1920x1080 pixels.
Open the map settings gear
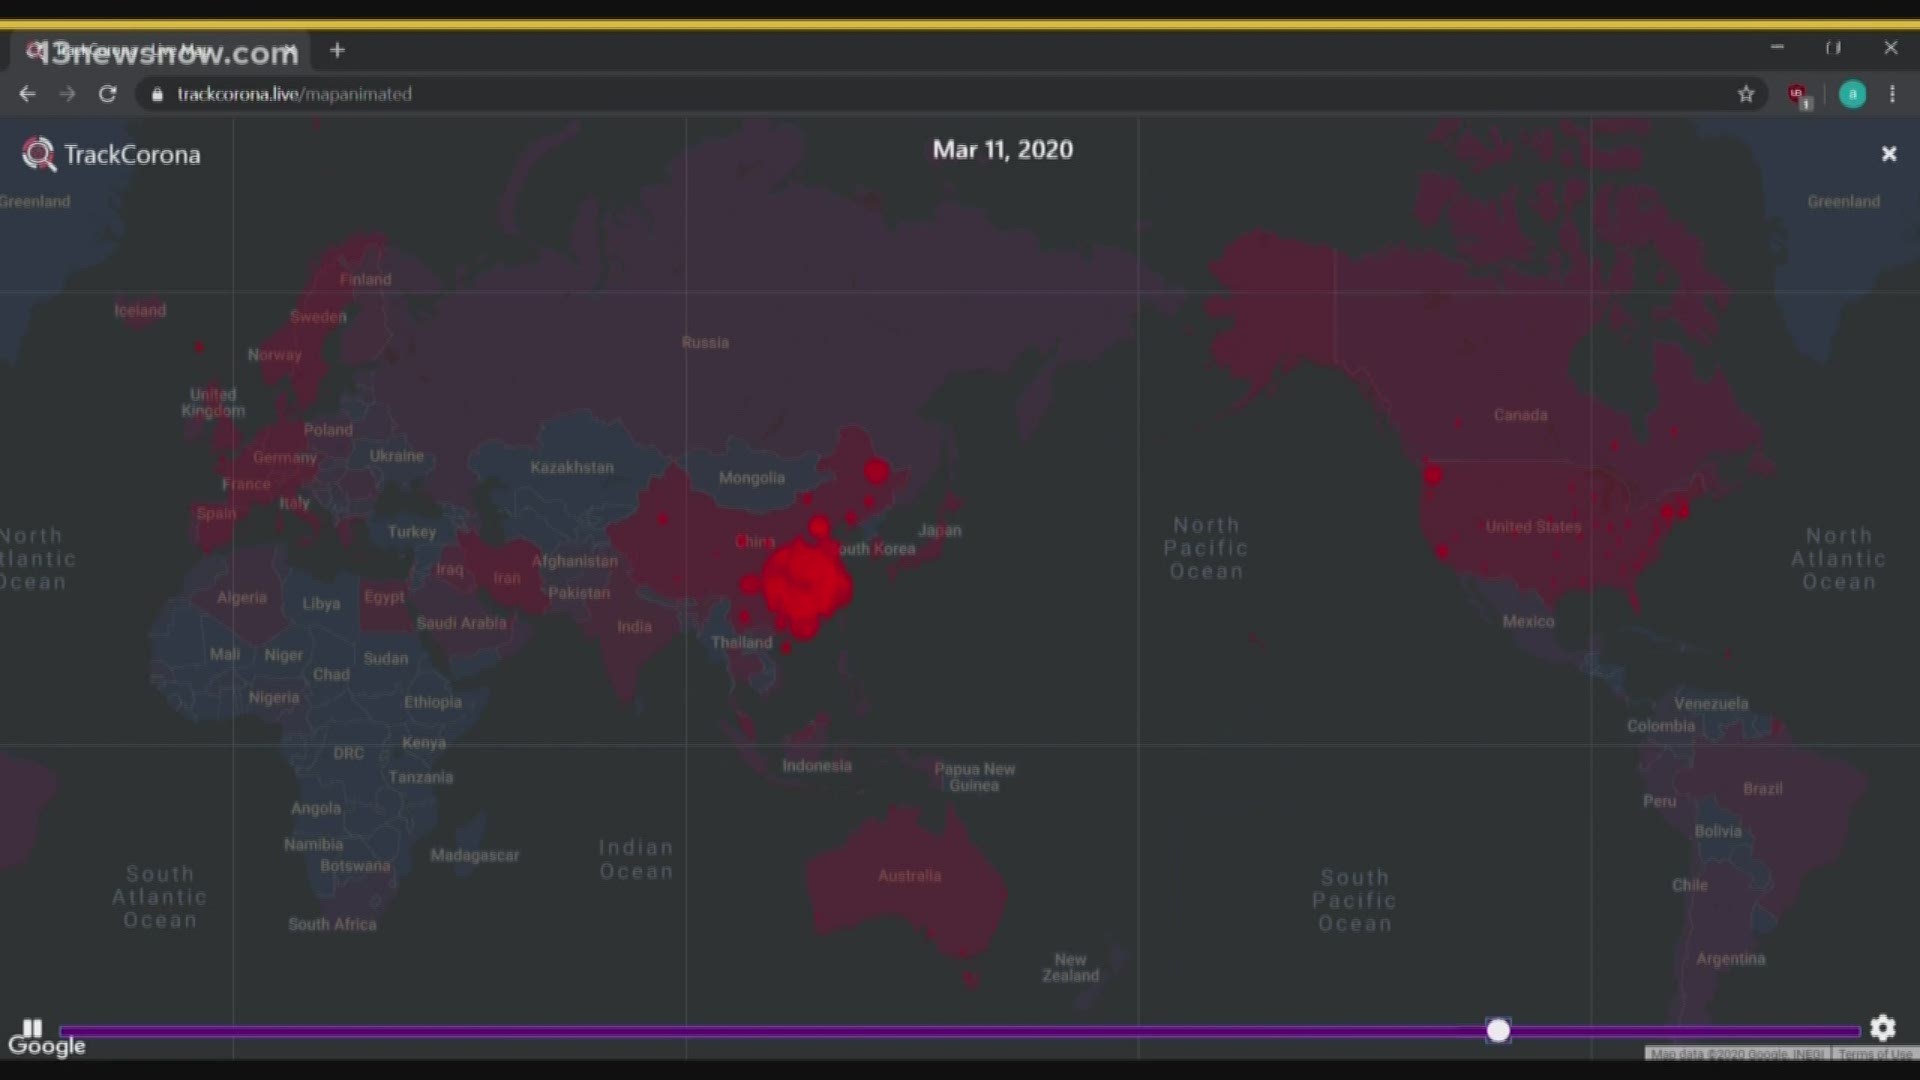(1882, 1027)
